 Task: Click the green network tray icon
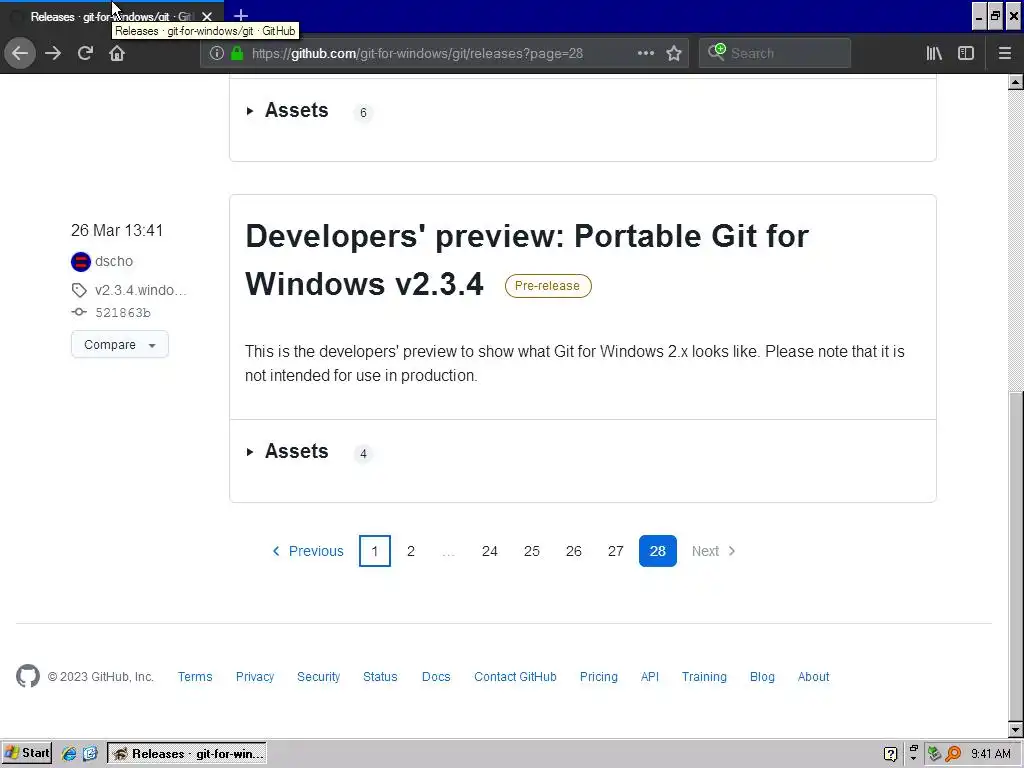[934, 754]
